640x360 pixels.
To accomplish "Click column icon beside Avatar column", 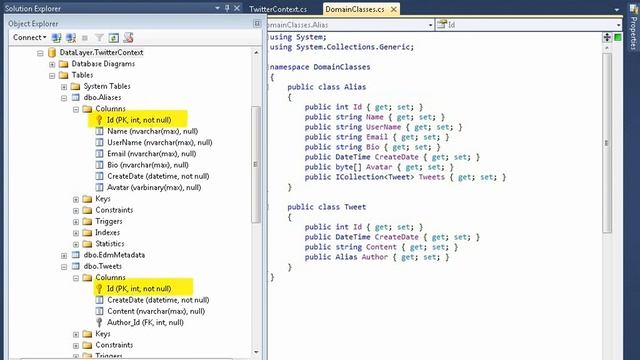I will coord(99,187).
